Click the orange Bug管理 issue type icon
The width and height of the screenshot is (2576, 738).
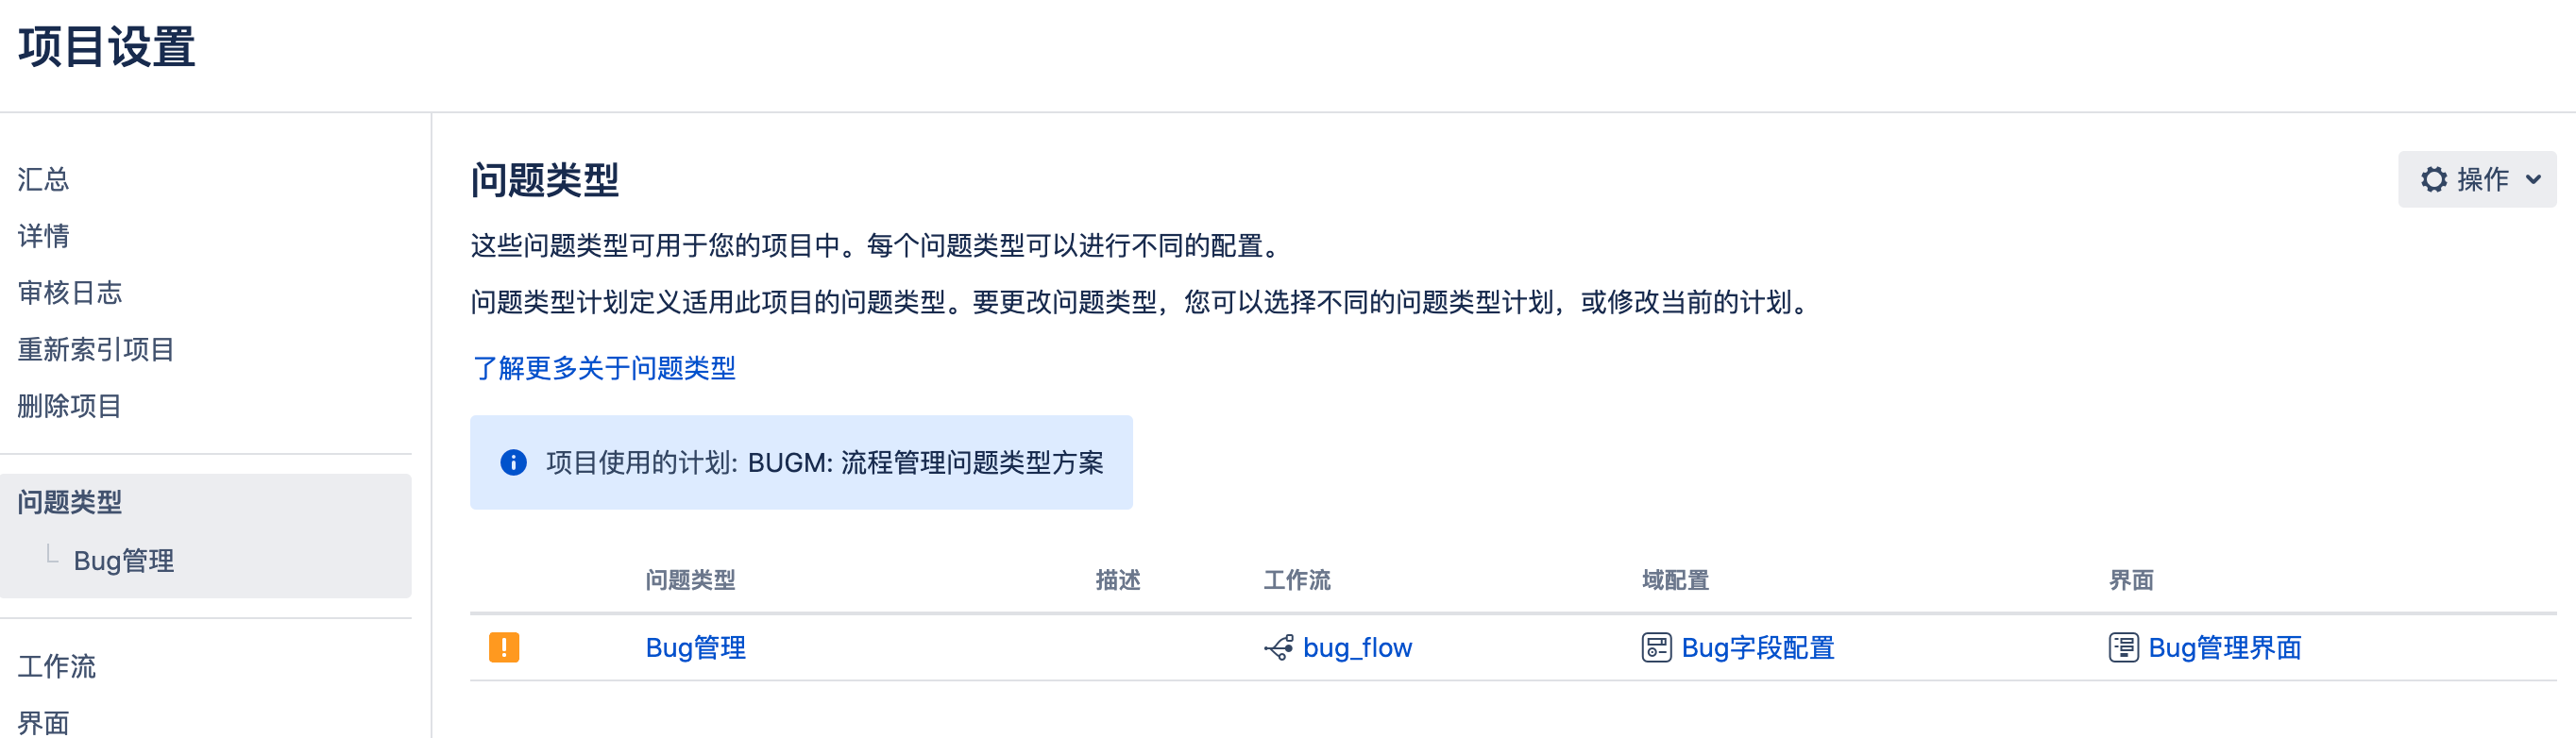(x=504, y=647)
